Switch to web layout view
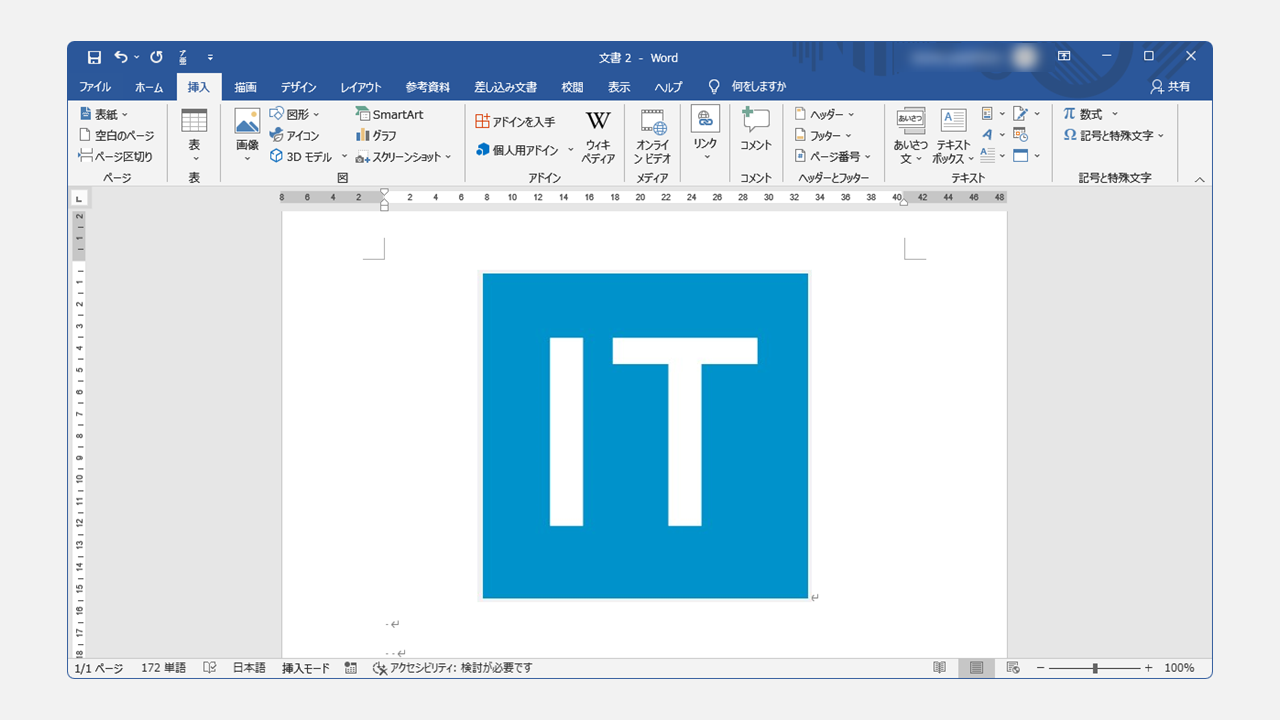The image size is (1280, 720). 1013,668
